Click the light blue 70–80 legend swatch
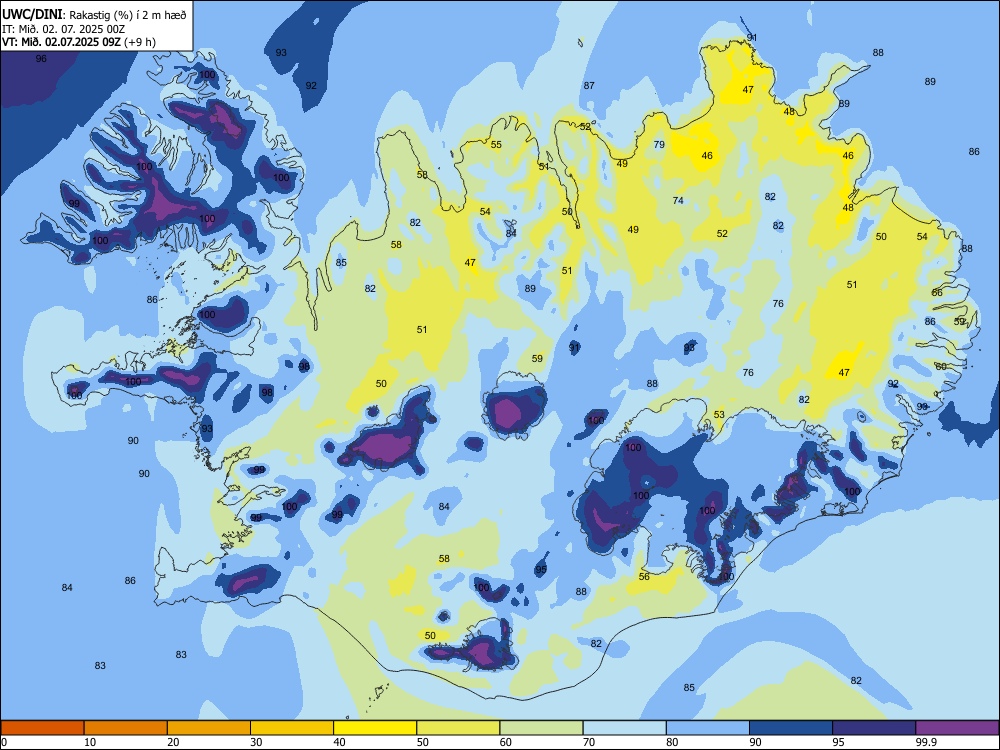 [x=624, y=728]
